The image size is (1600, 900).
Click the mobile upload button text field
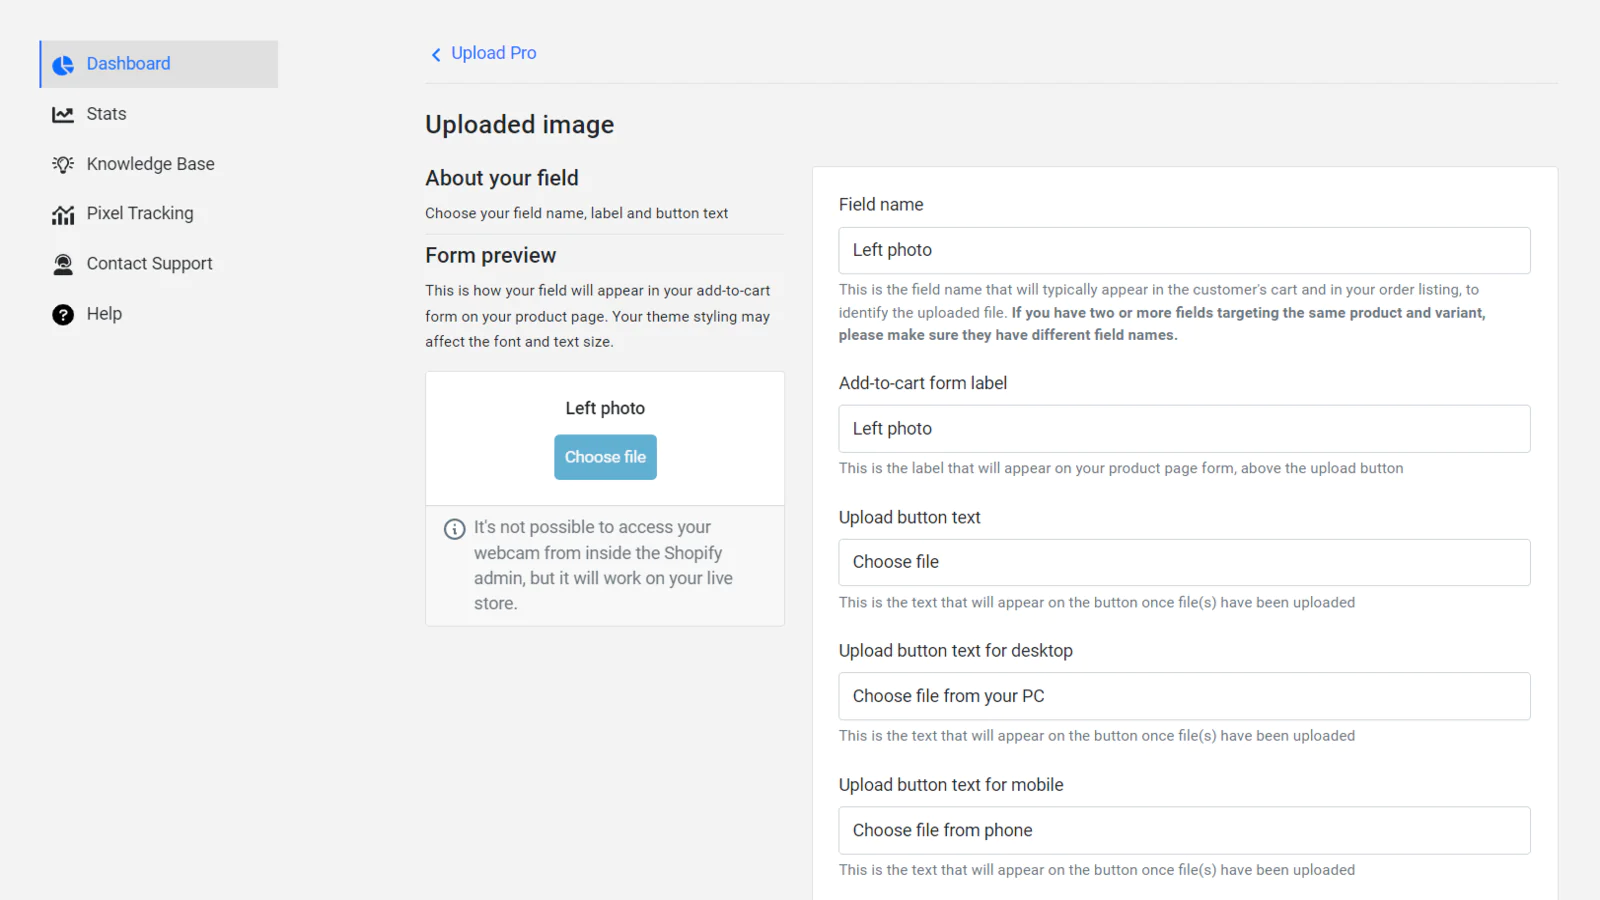pos(1184,830)
